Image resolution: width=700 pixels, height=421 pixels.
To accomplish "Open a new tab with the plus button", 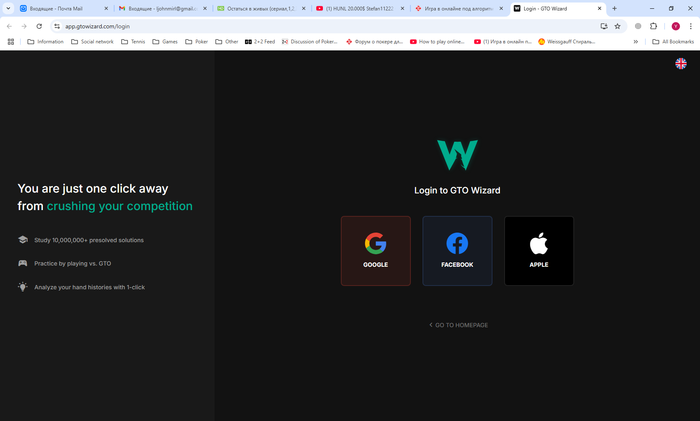I will [x=614, y=8].
